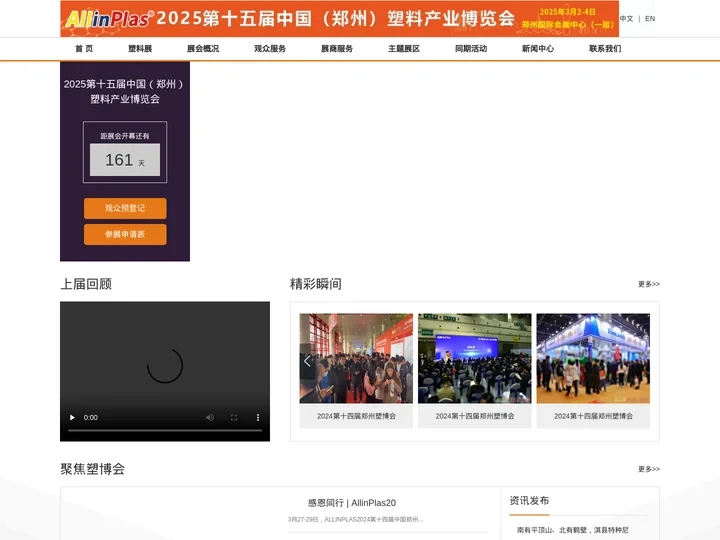The height and width of the screenshot is (540, 720).
Task: Open the 塑料展 menu item
Action: [x=140, y=49]
